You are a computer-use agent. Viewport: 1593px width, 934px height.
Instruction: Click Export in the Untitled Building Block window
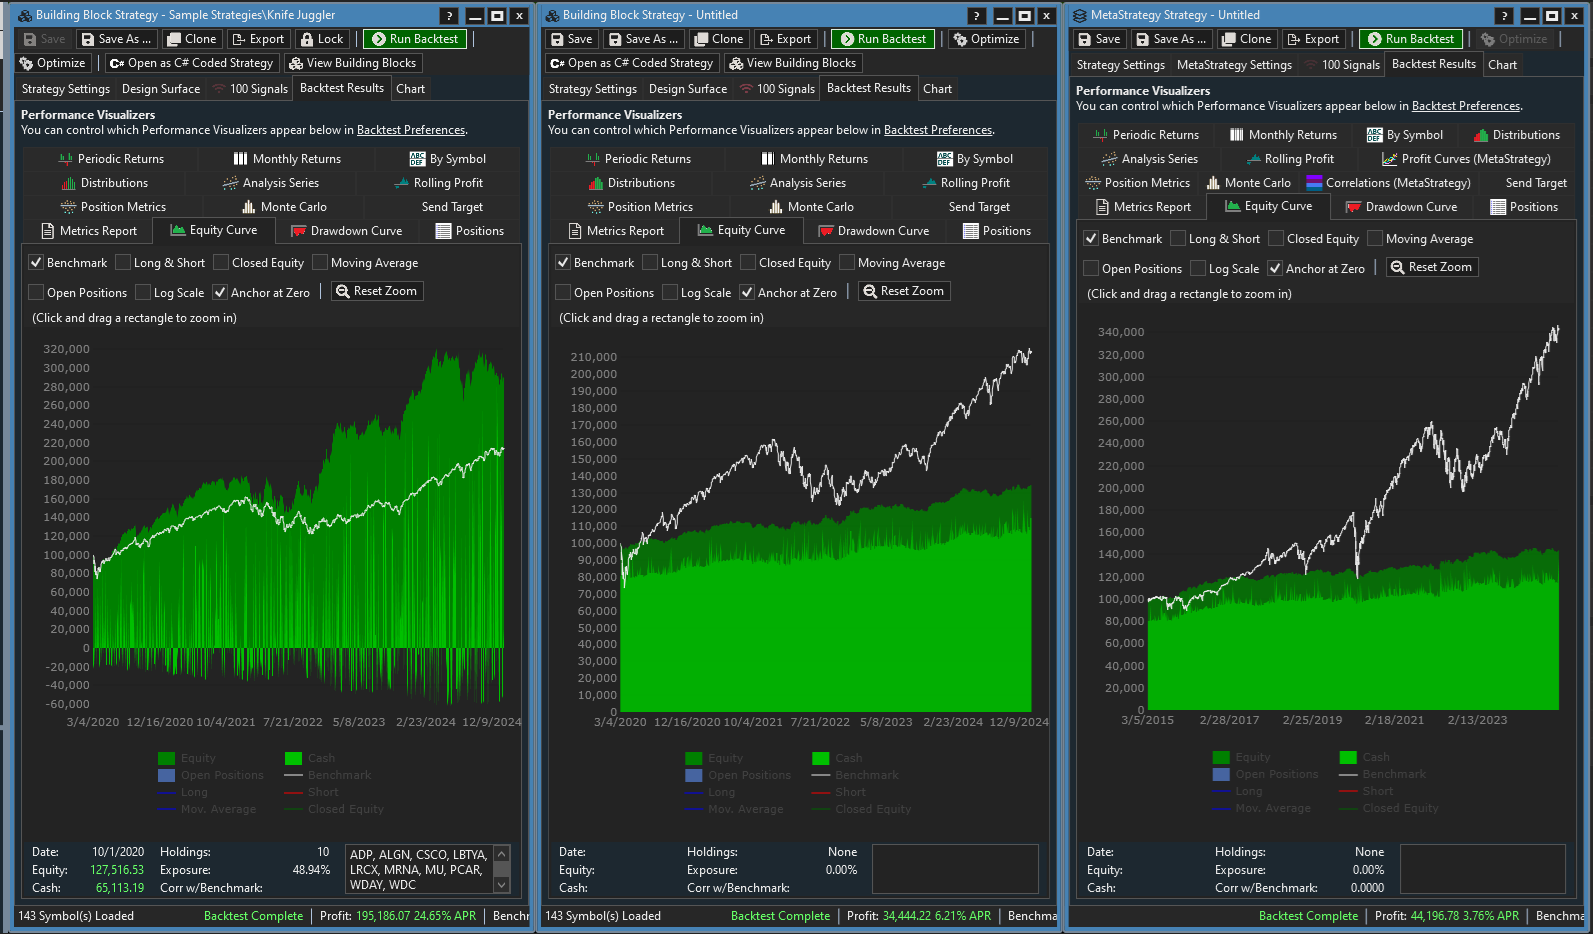tap(785, 39)
